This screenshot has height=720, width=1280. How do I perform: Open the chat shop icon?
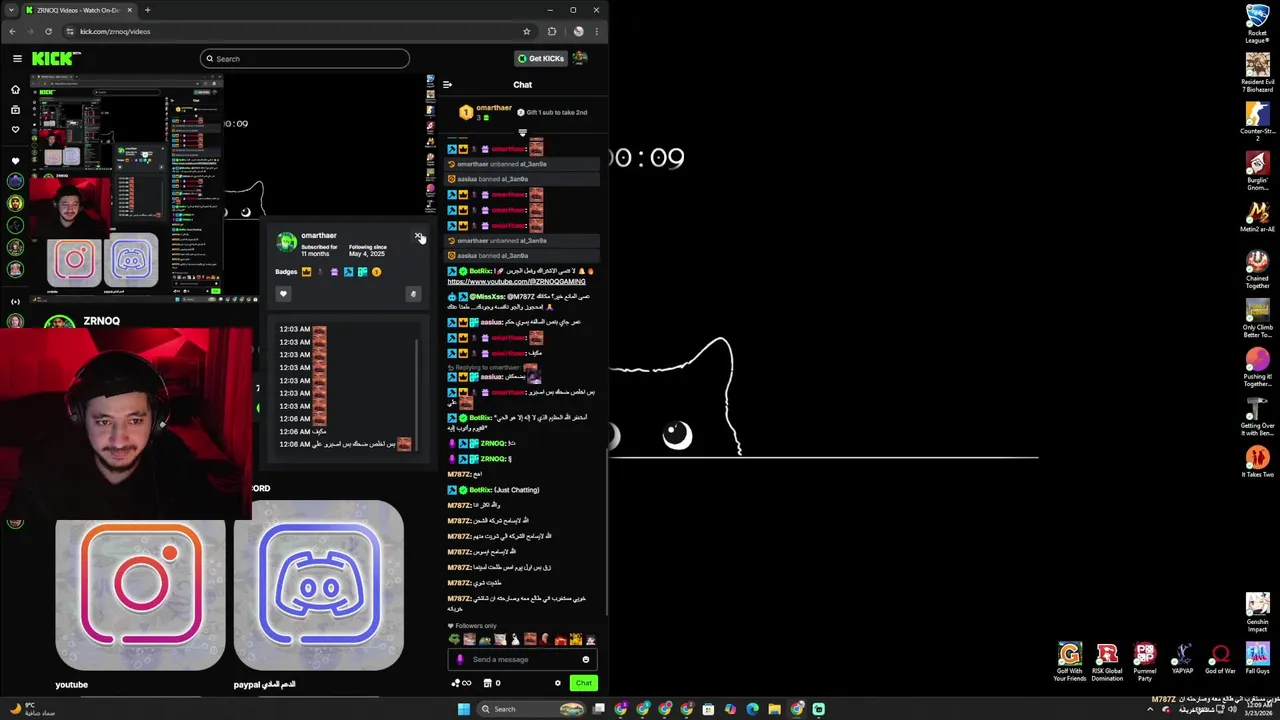click(487, 683)
